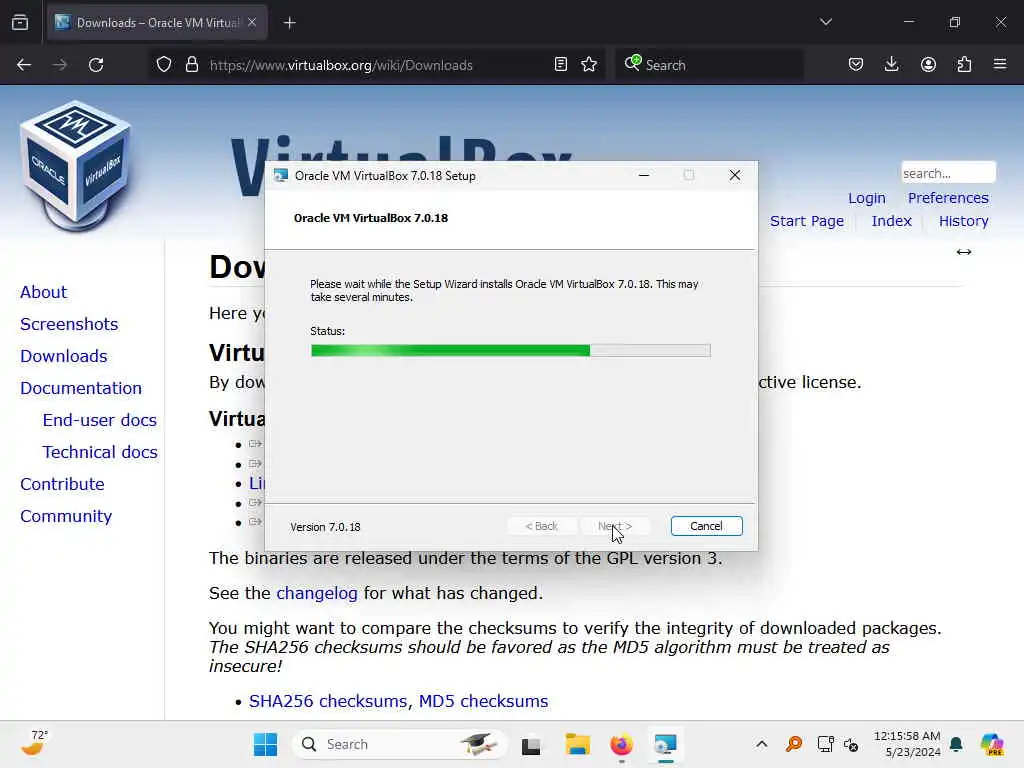
Task: Switch to VirtualBox installer taskbar icon
Action: coord(665,744)
